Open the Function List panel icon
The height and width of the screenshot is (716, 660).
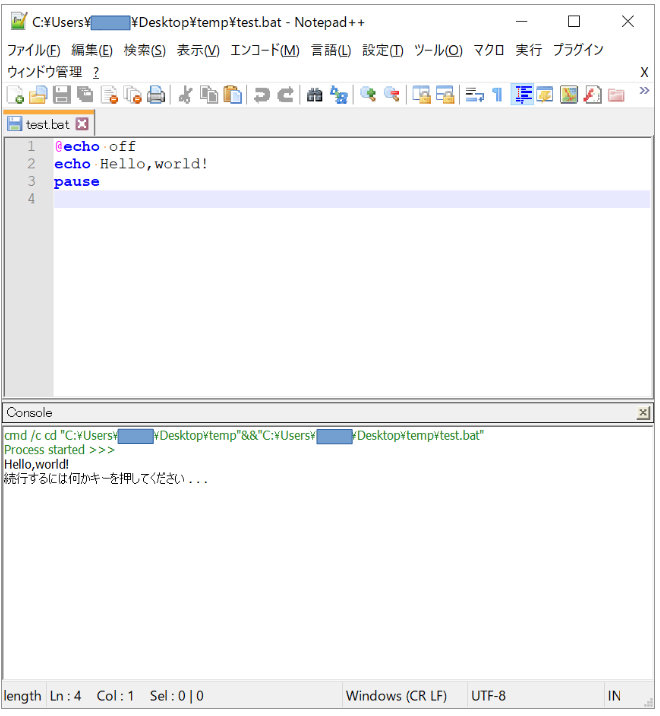[x=593, y=95]
